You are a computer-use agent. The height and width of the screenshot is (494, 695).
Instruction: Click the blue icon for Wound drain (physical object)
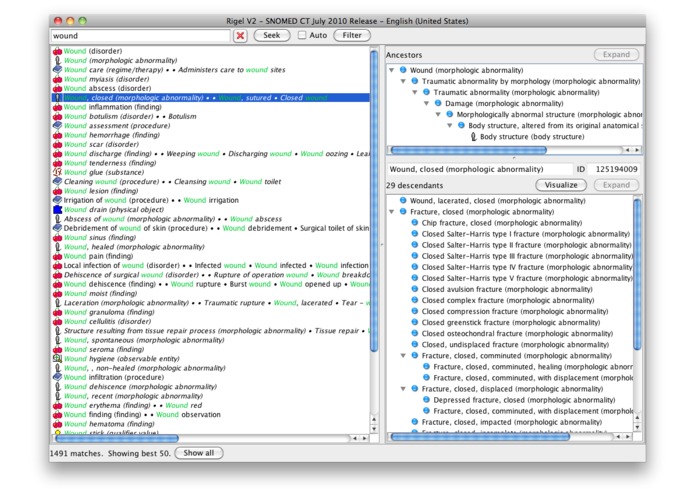pyautogui.click(x=57, y=210)
